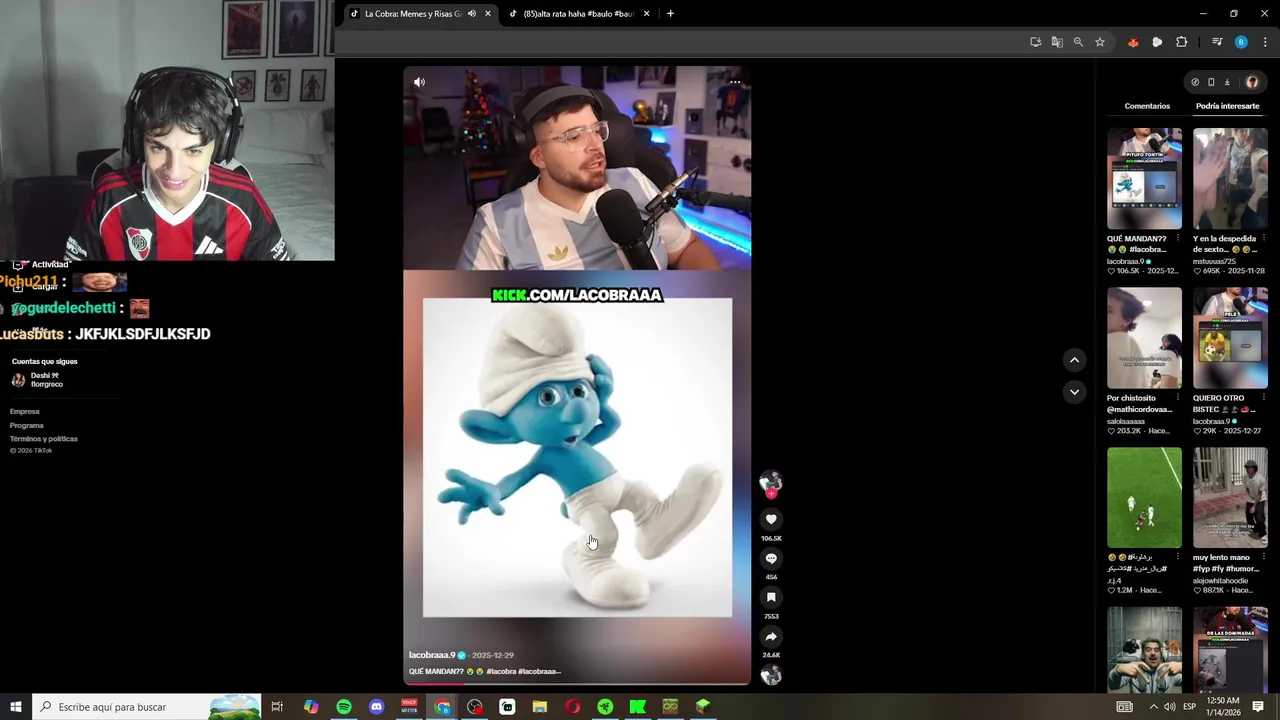The image size is (1280, 720).
Task: Go to next video with down chevron
Action: [x=1074, y=392]
